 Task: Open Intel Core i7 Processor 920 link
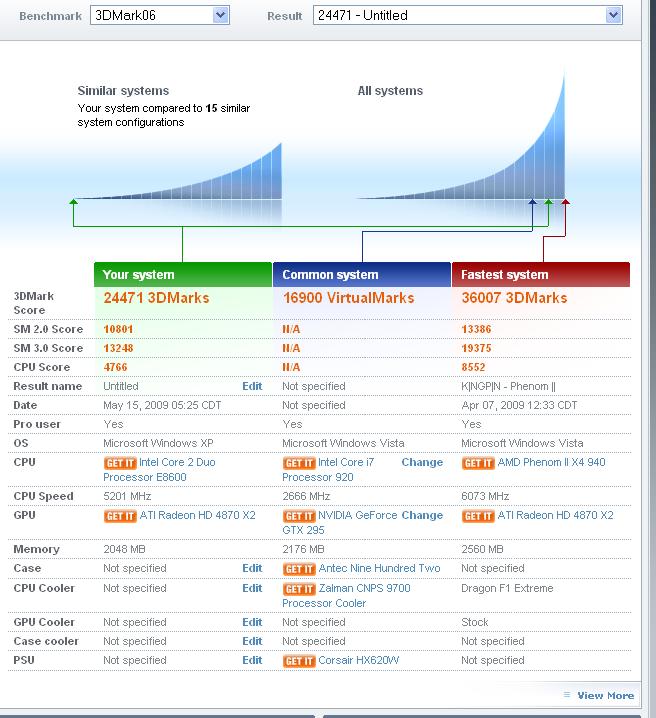tap(328, 470)
